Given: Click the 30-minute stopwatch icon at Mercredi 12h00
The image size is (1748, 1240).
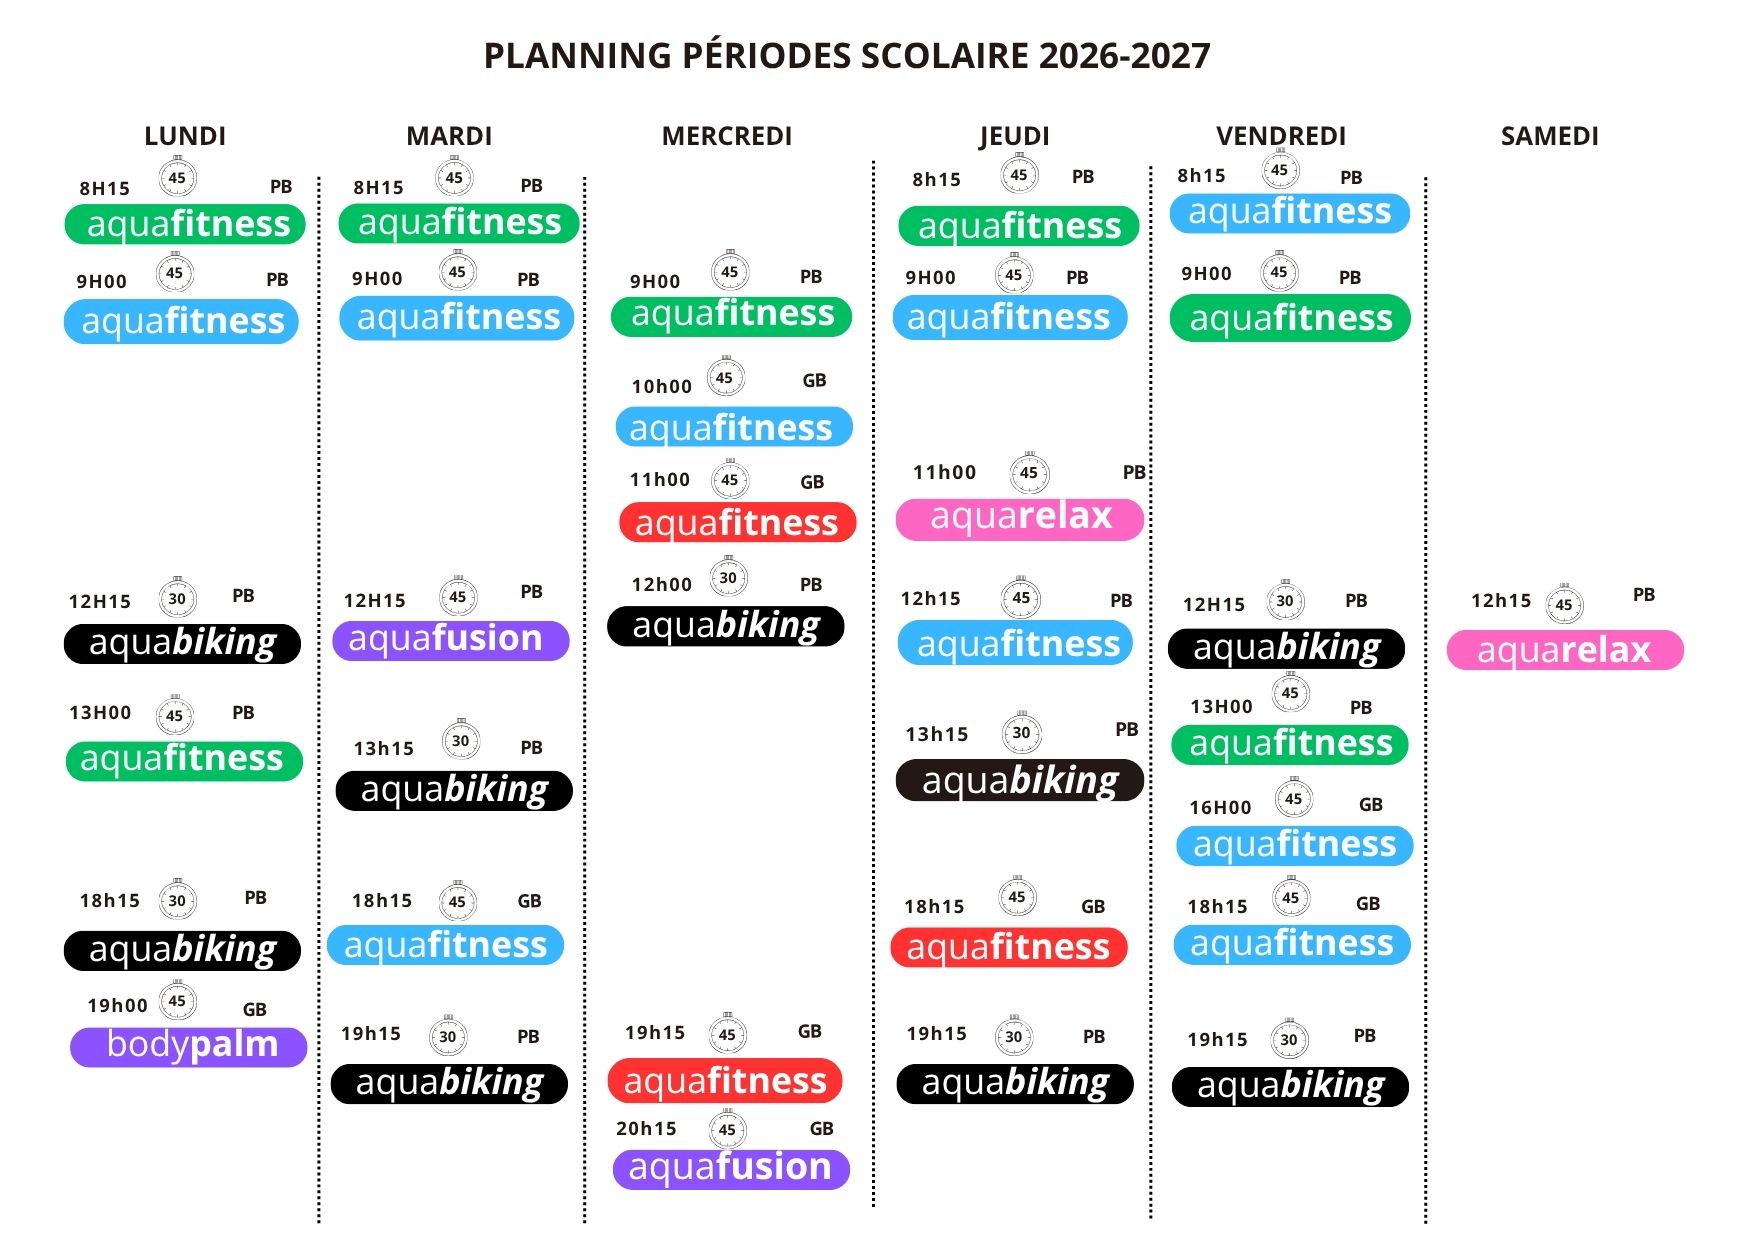Looking at the screenshot, I should (728, 577).
